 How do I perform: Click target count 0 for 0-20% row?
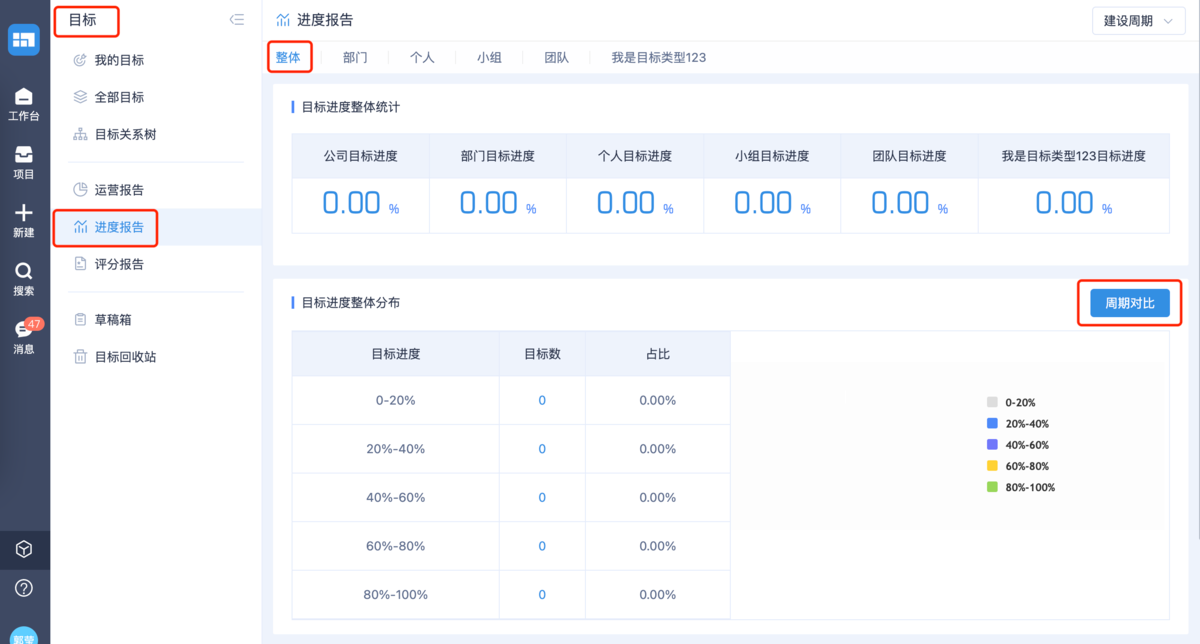(542, 400)
